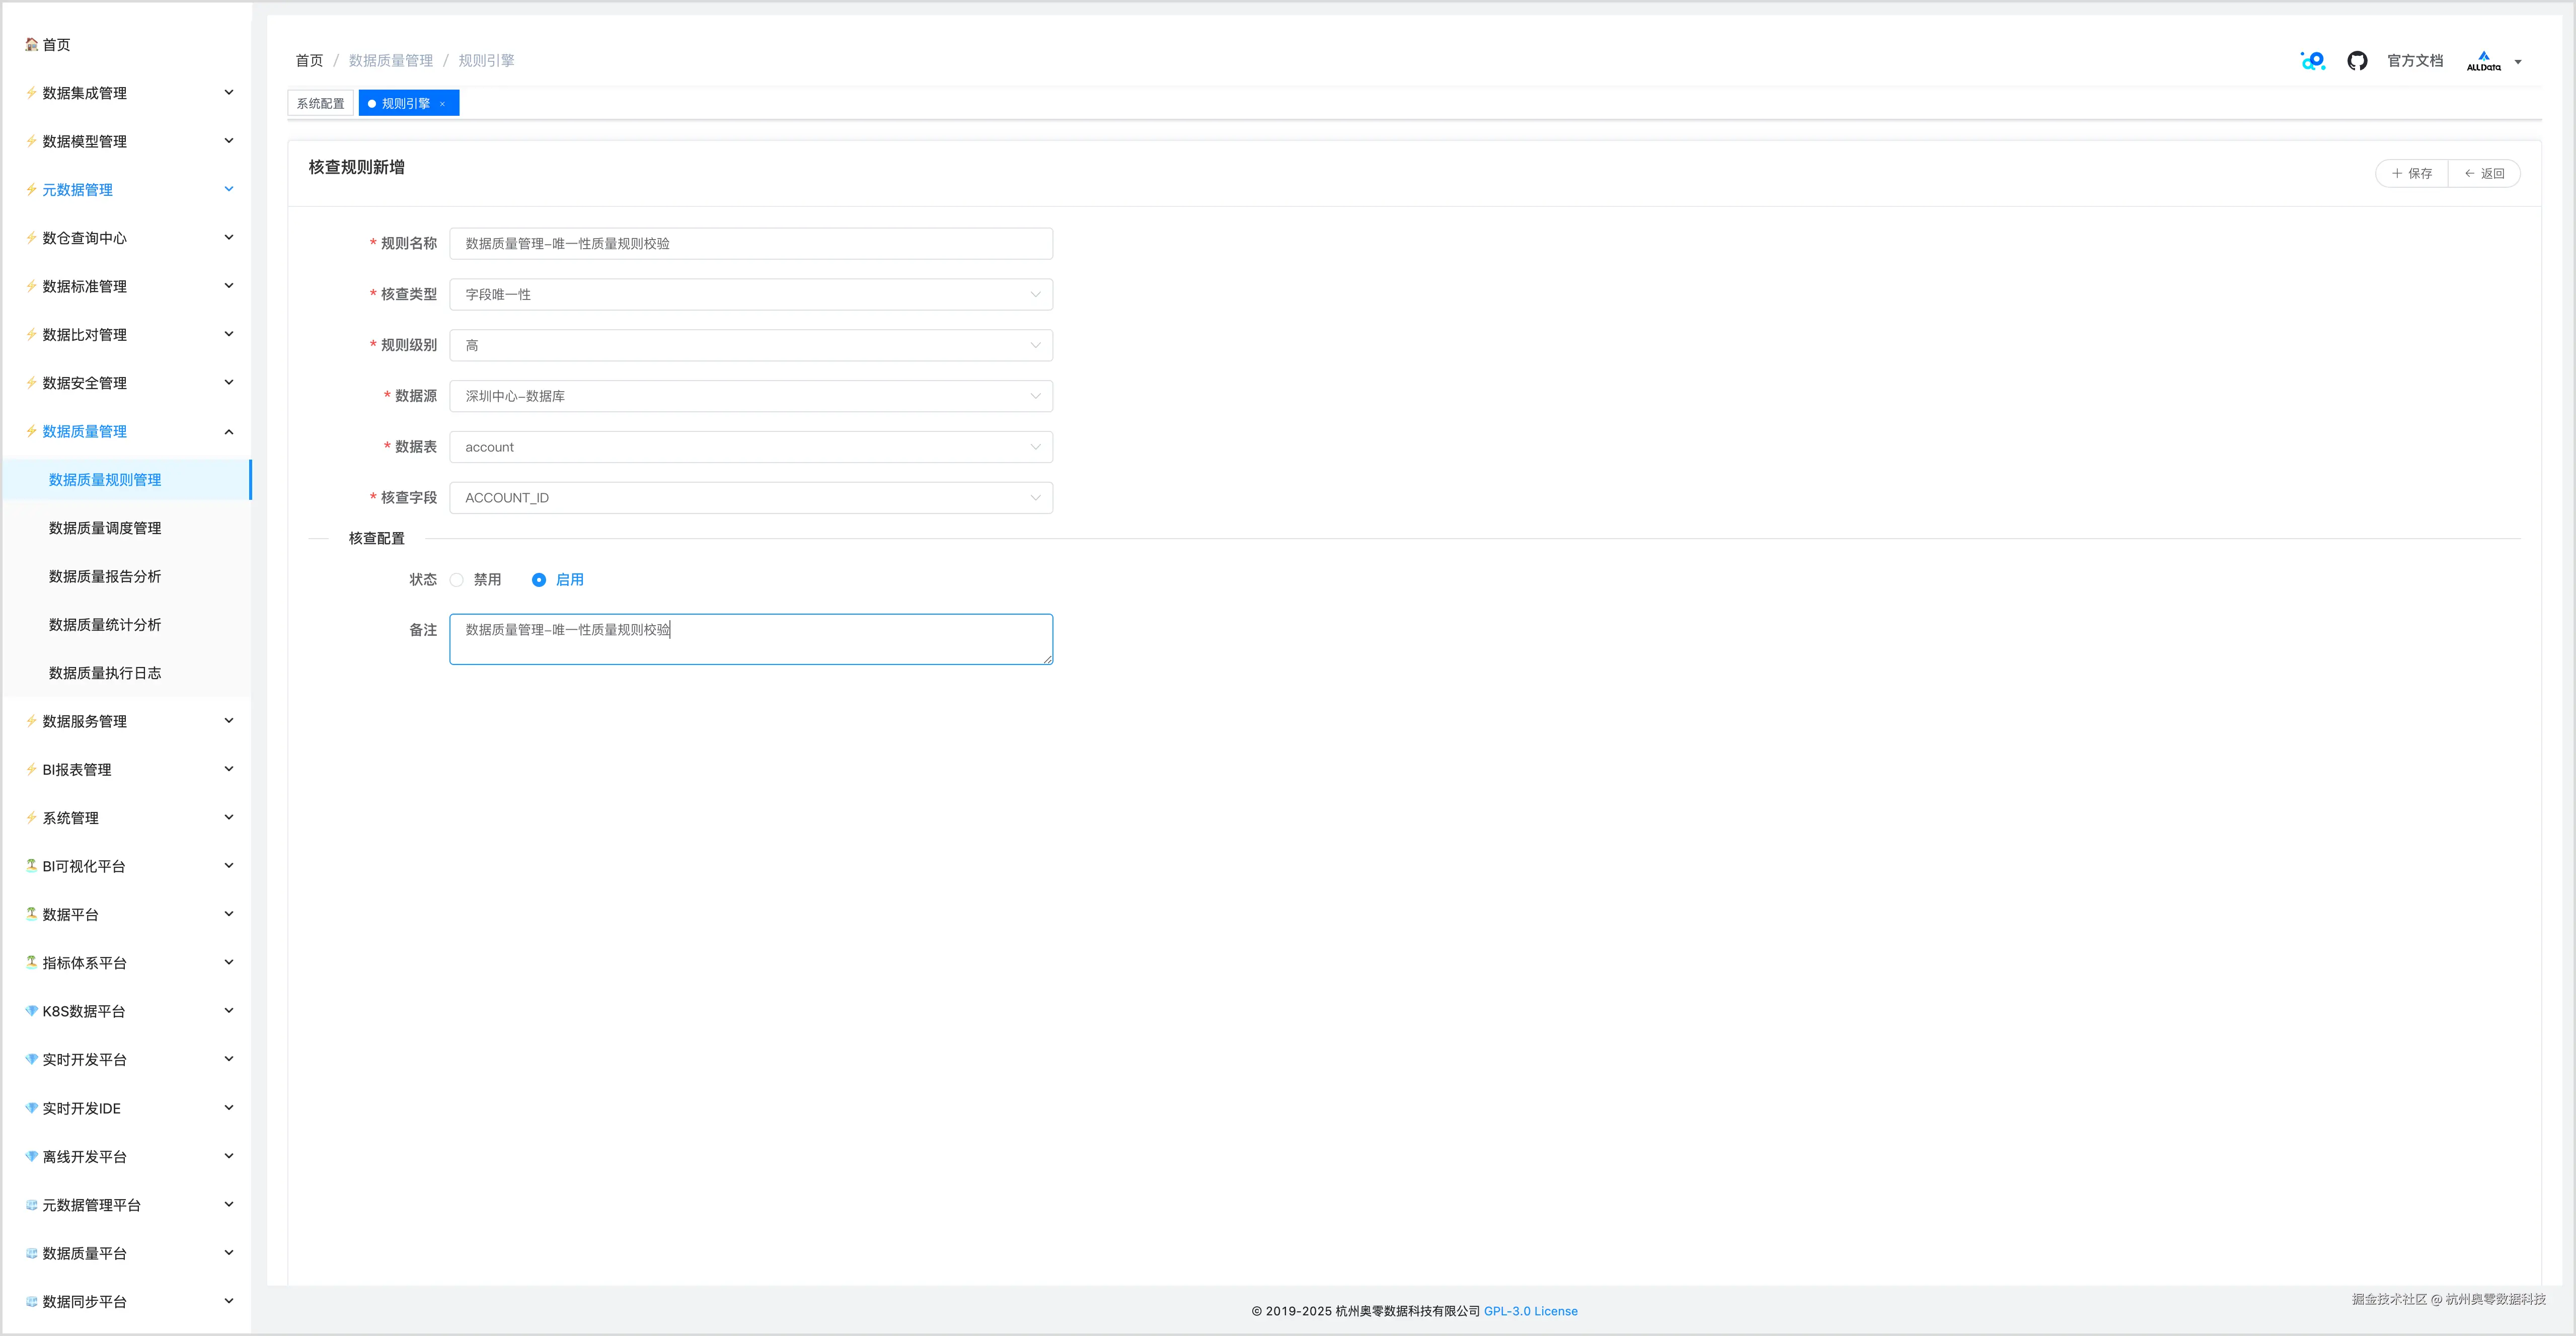Viewport: 2576px width, 1336px height.
Task: Click the icon beside 数据质量平台
Action: (32, 1253)
